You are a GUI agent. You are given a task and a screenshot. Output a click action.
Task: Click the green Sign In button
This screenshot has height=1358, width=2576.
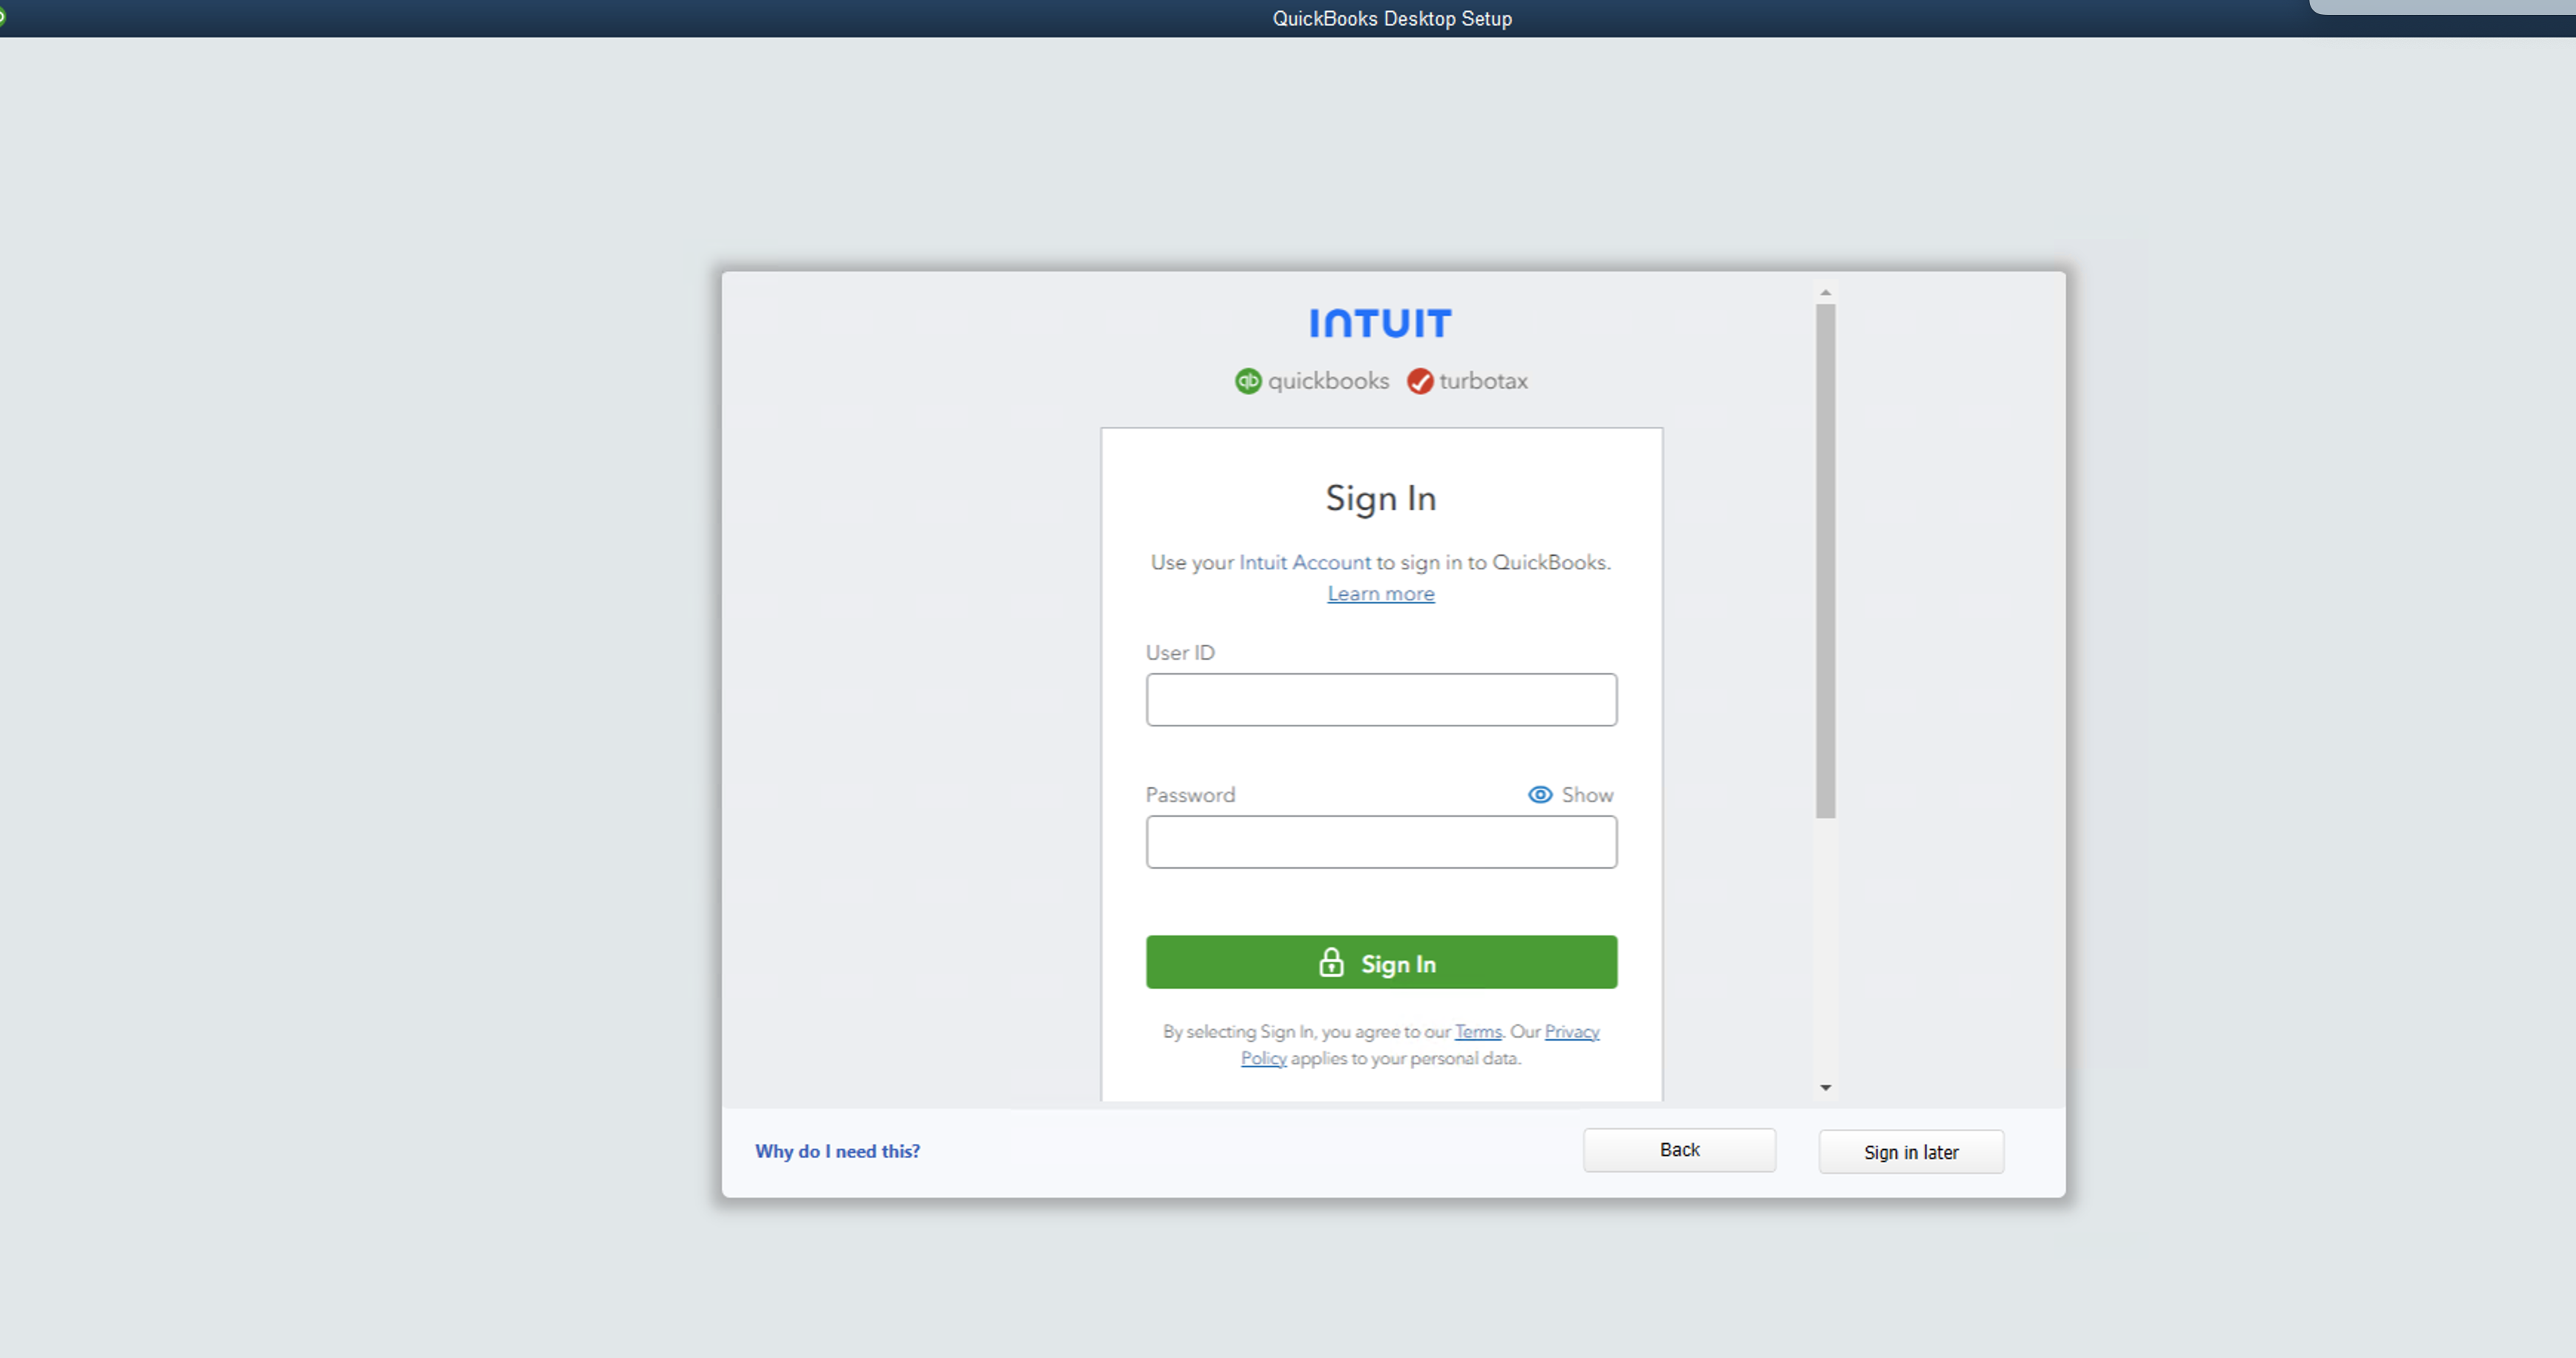[1381, 962]
